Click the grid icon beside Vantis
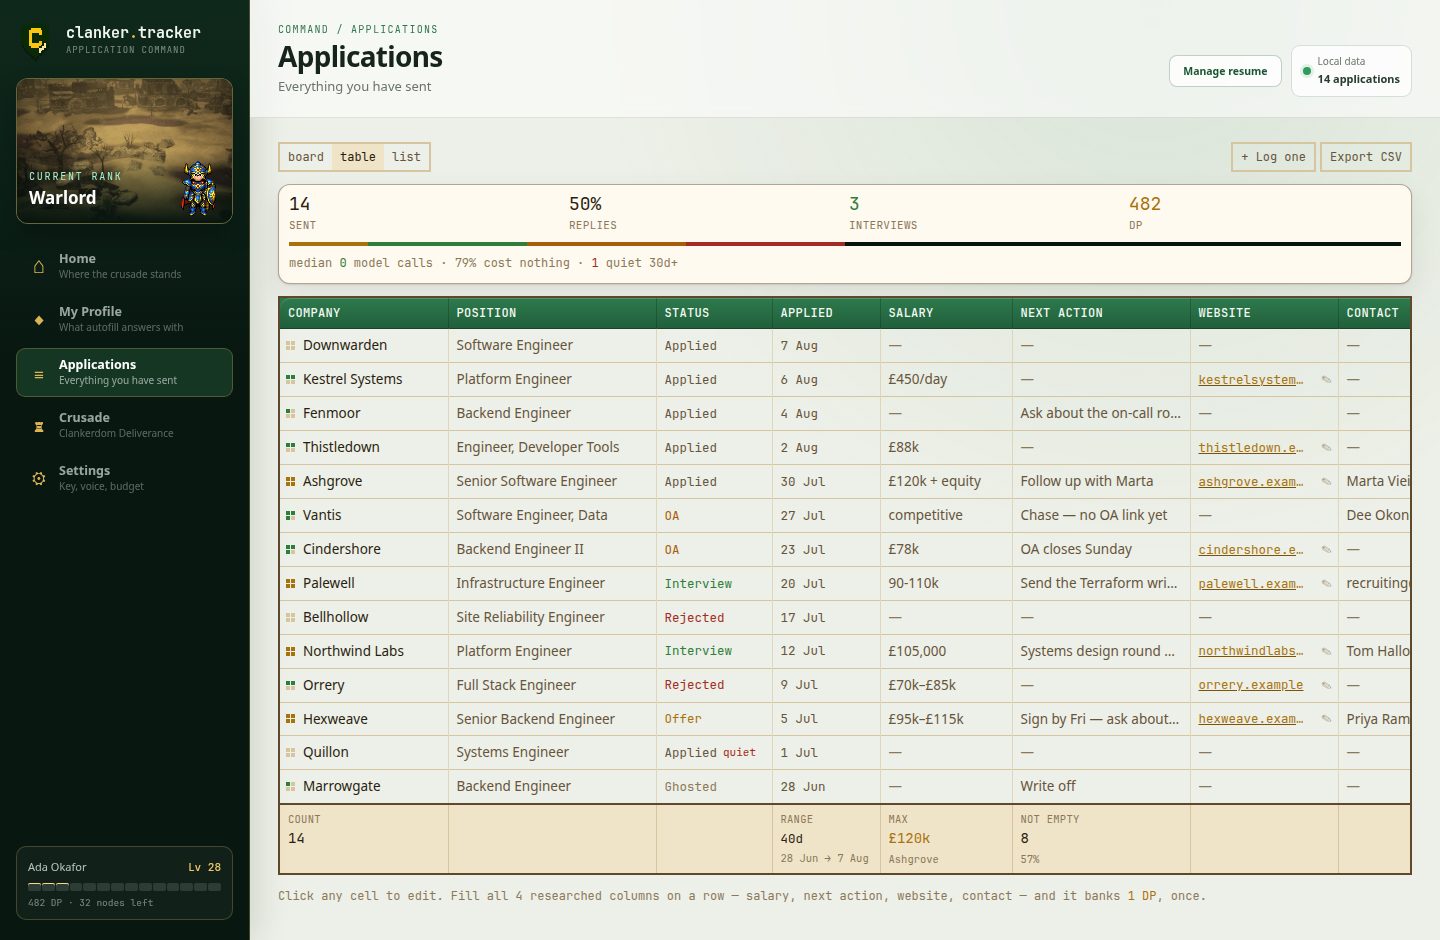 (291, 516)
